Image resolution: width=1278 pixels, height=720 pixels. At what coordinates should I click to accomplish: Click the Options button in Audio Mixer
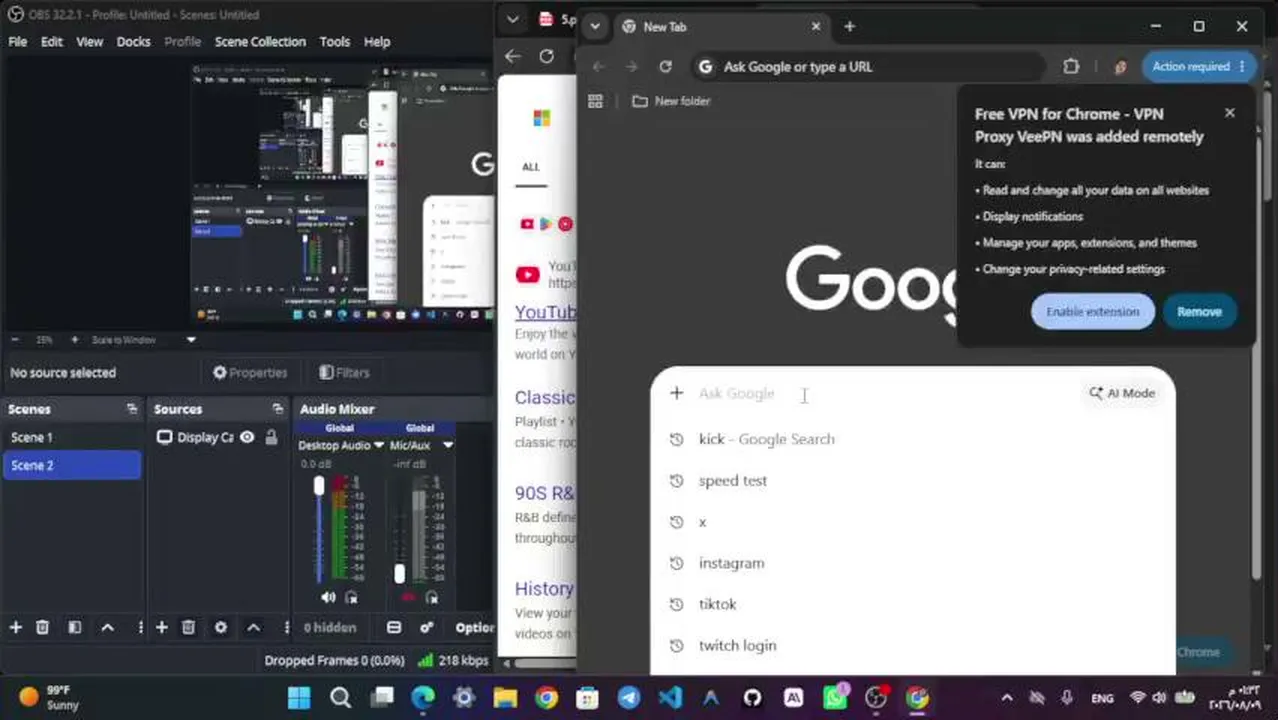point(474,628)
